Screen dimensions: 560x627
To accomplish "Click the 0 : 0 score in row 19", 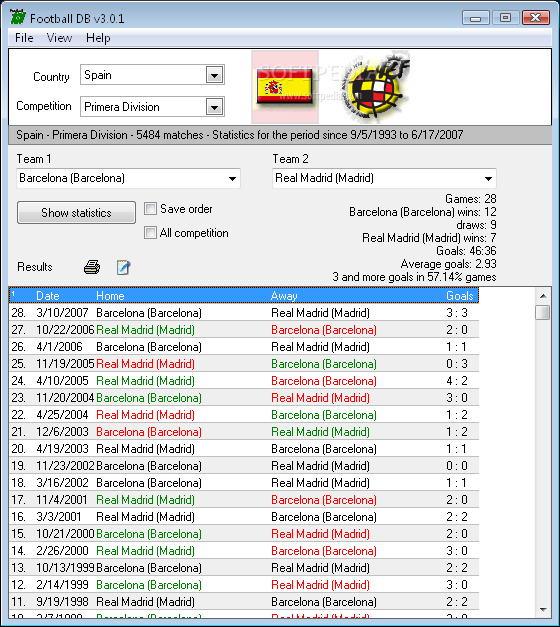I will 457,466.
